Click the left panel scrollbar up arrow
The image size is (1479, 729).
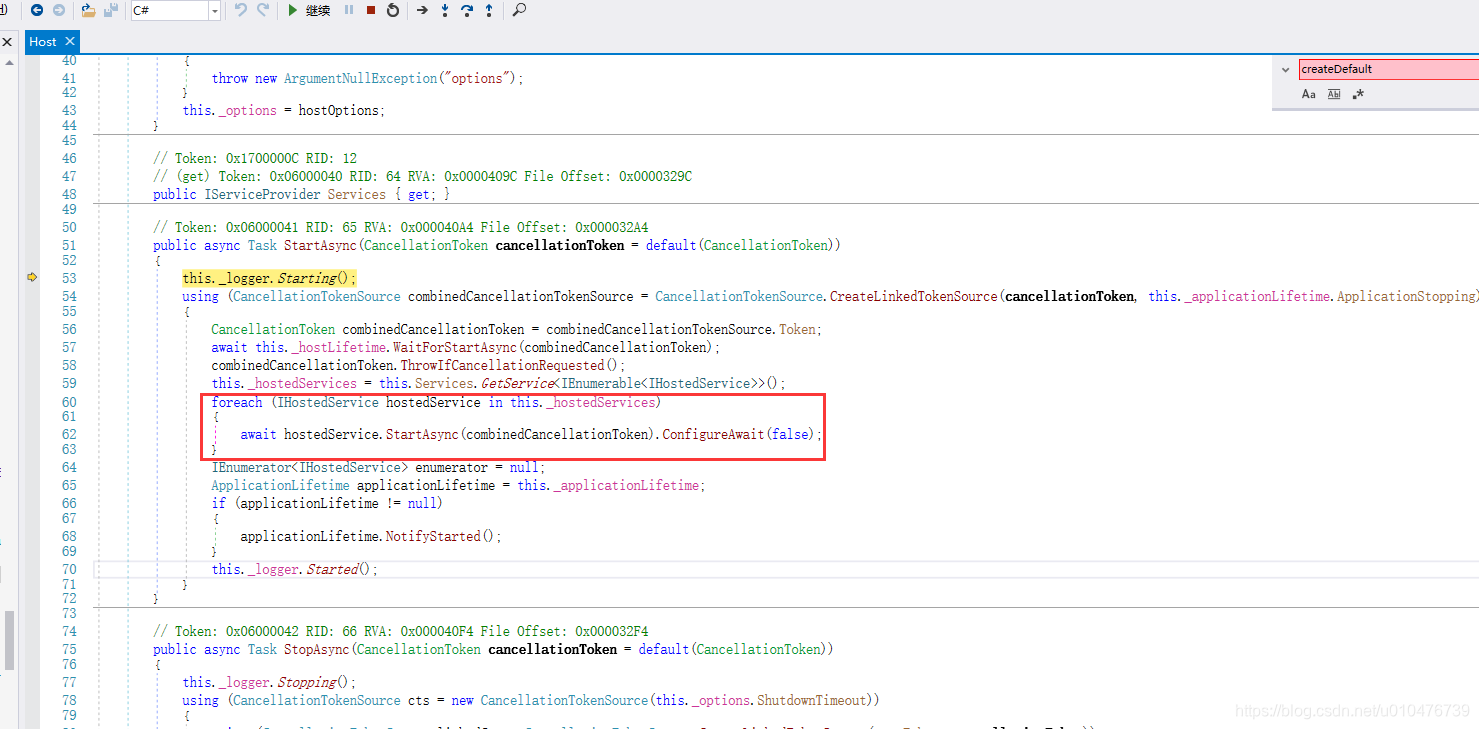coord(8,62)
